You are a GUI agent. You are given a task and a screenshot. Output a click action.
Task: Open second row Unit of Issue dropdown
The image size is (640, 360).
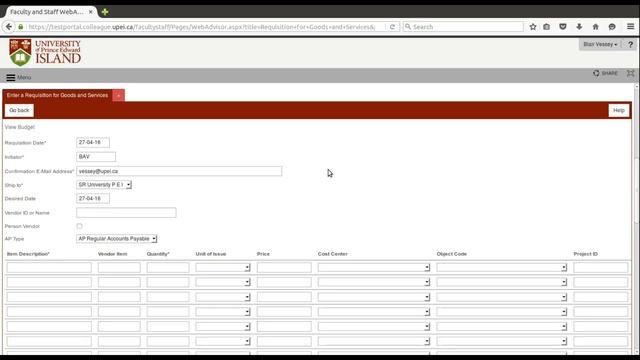[223, 282]
